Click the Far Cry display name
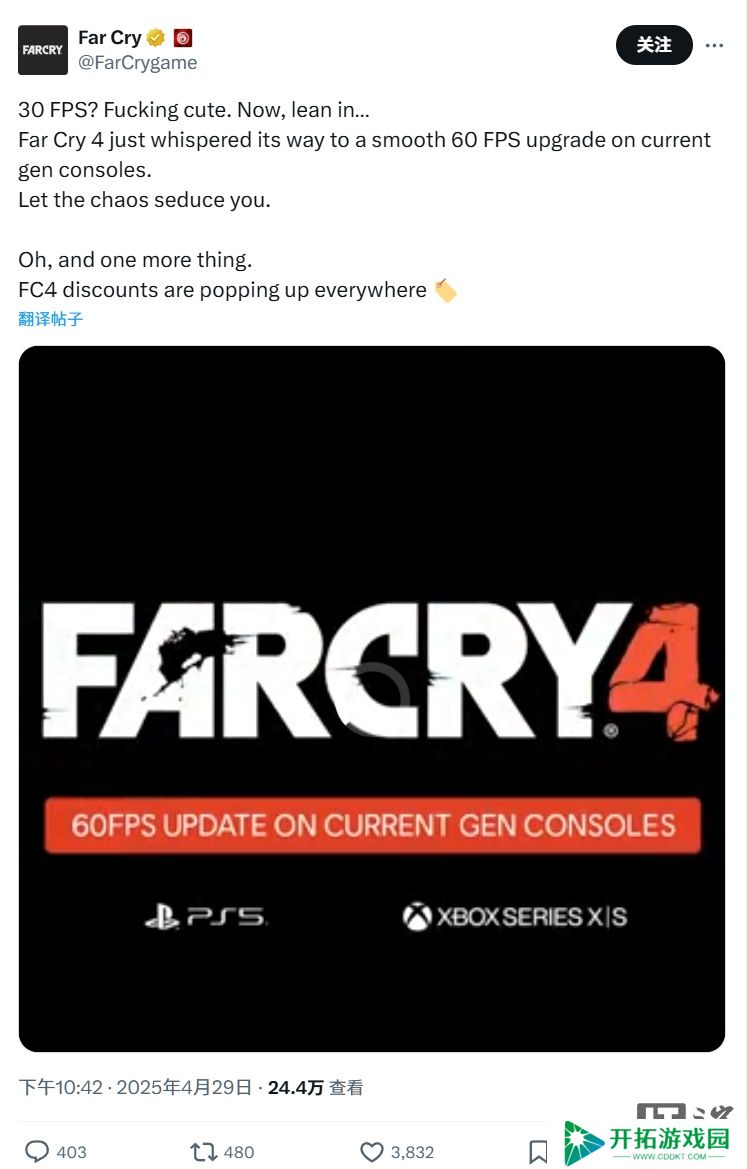747x1169 pixels. [110, 37]
